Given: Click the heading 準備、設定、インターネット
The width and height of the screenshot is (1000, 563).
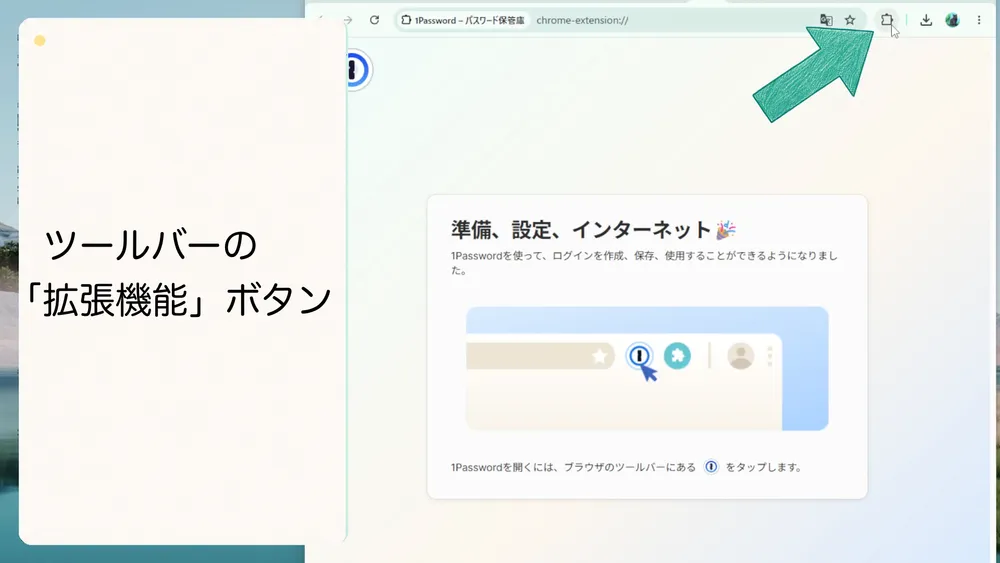Looking at the screenshot, I should pyautogui.click(x=581, y=230).
